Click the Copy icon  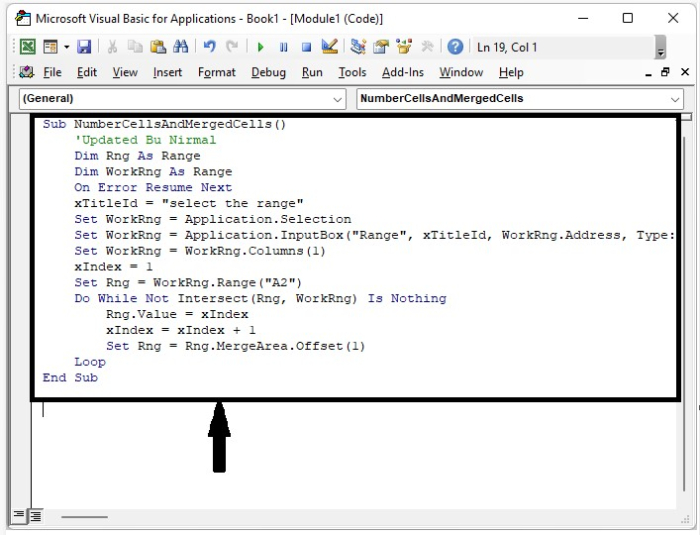(x=135, y=46)
